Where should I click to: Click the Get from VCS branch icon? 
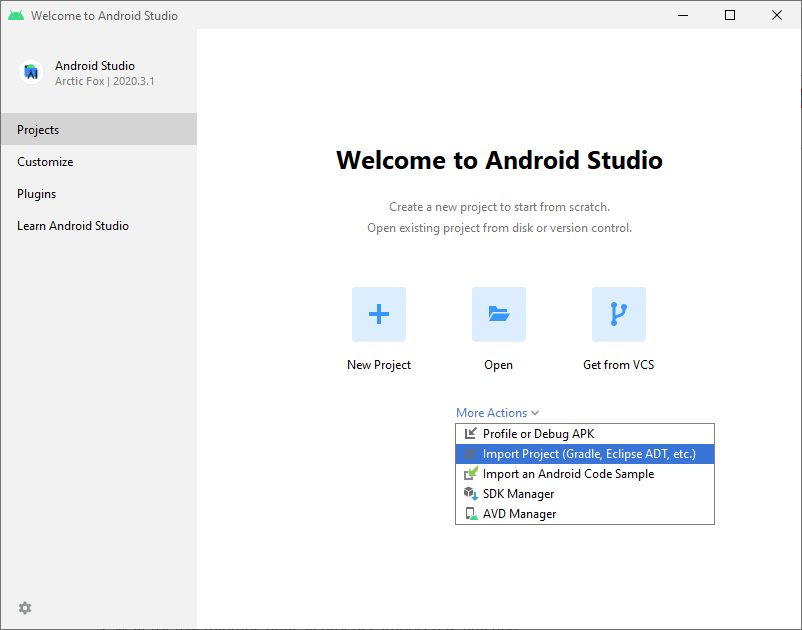619,314
